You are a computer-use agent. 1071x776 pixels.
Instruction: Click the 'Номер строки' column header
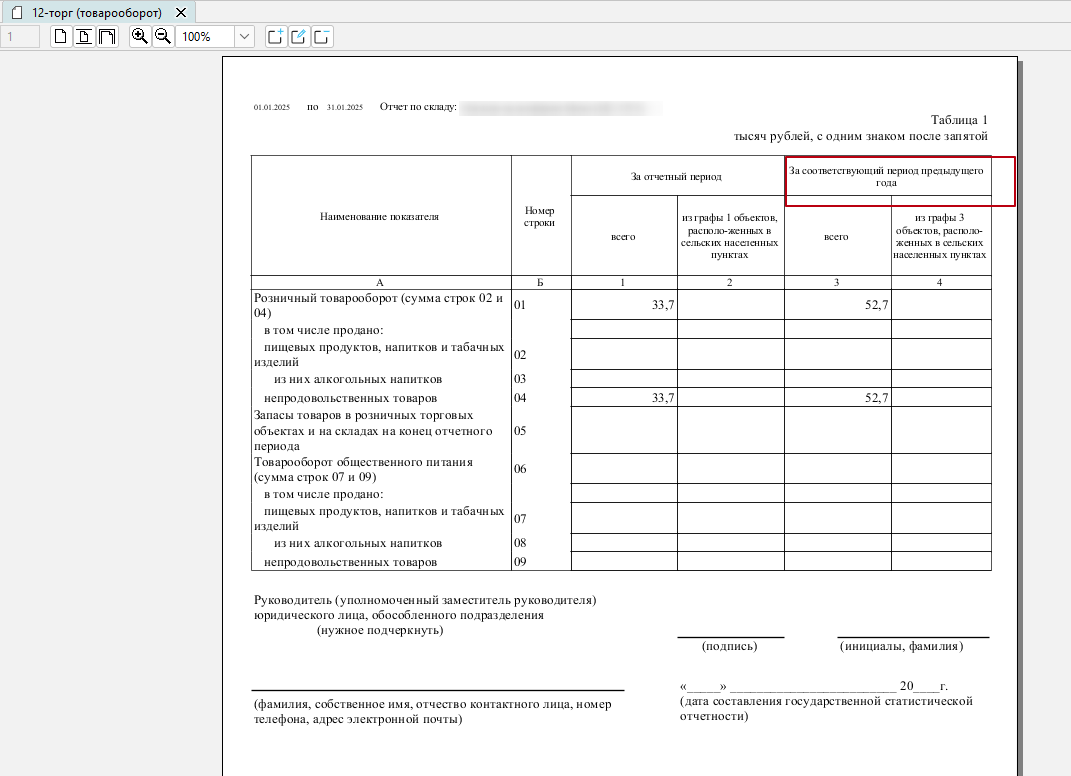[539, 216]
